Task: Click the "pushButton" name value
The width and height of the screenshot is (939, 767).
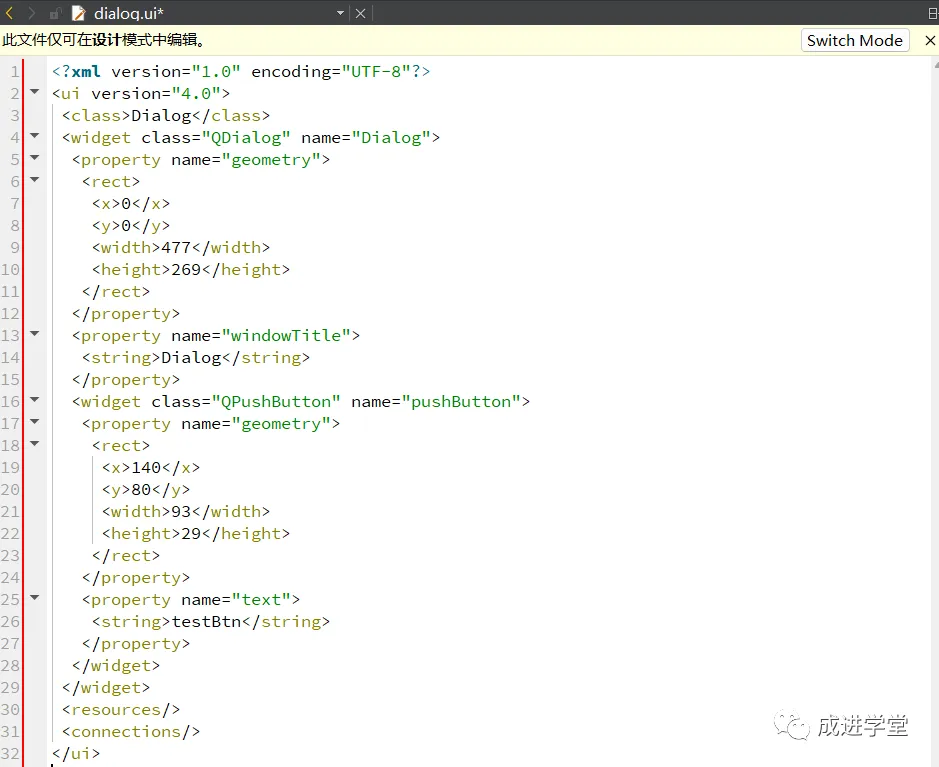Action: (461, 402)
